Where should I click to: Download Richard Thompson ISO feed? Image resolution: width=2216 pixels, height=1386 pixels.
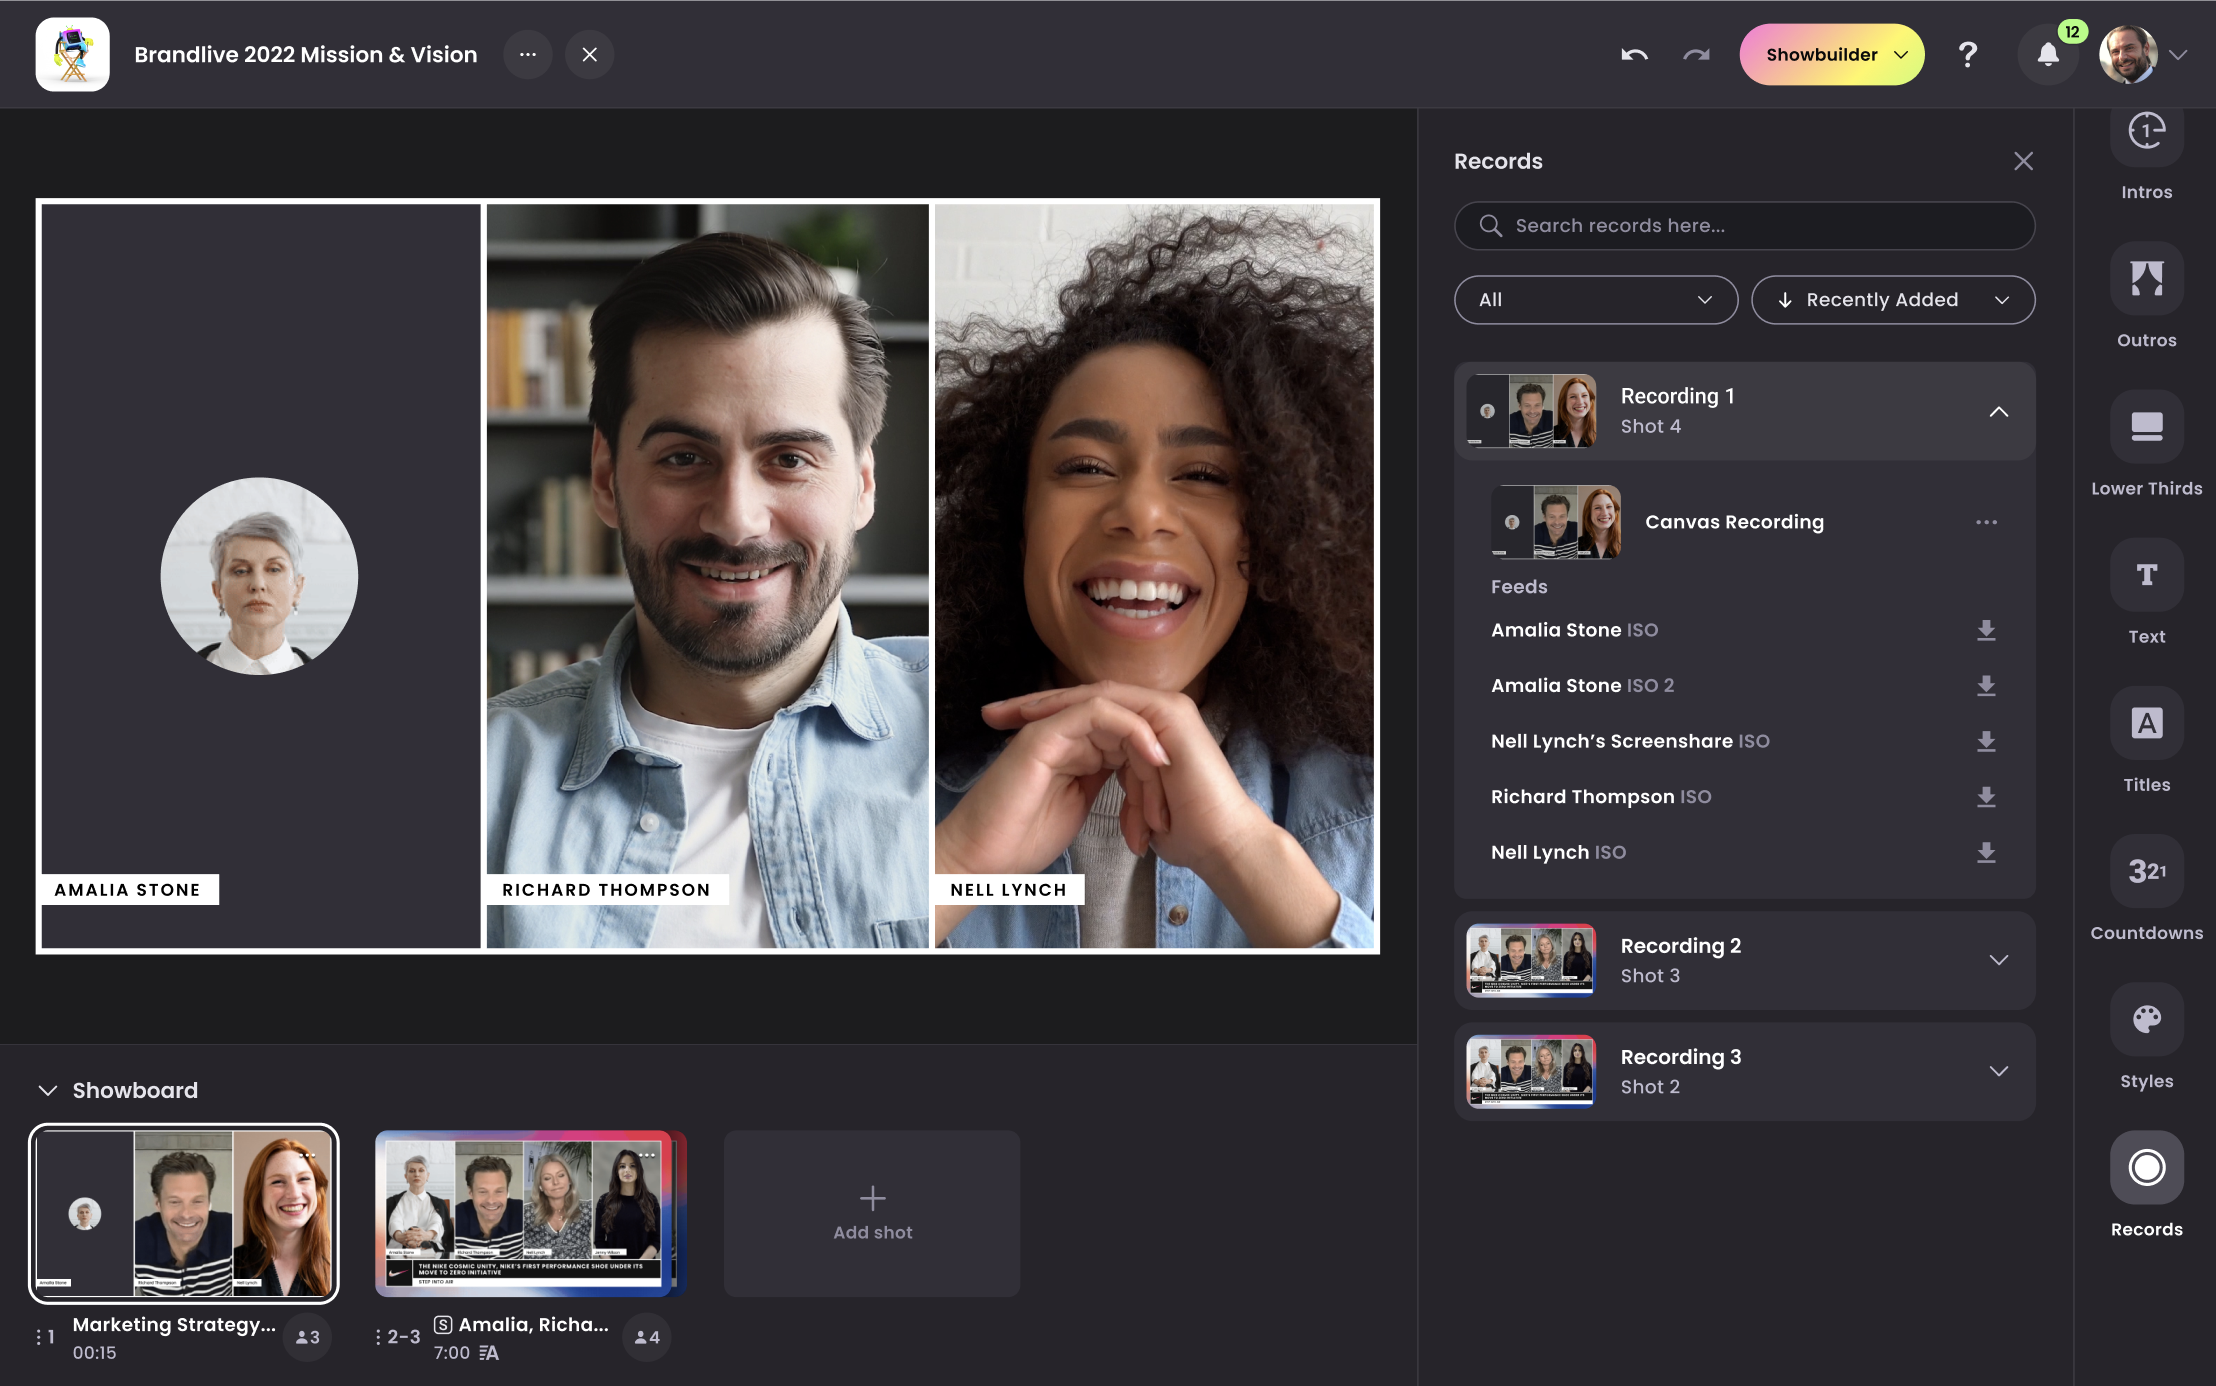pyautogui.click(x=1986, y=796)
